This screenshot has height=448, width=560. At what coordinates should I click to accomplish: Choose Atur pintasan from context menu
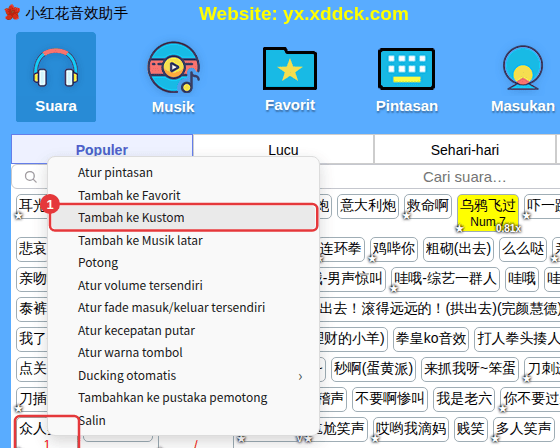tap(183, 173)
